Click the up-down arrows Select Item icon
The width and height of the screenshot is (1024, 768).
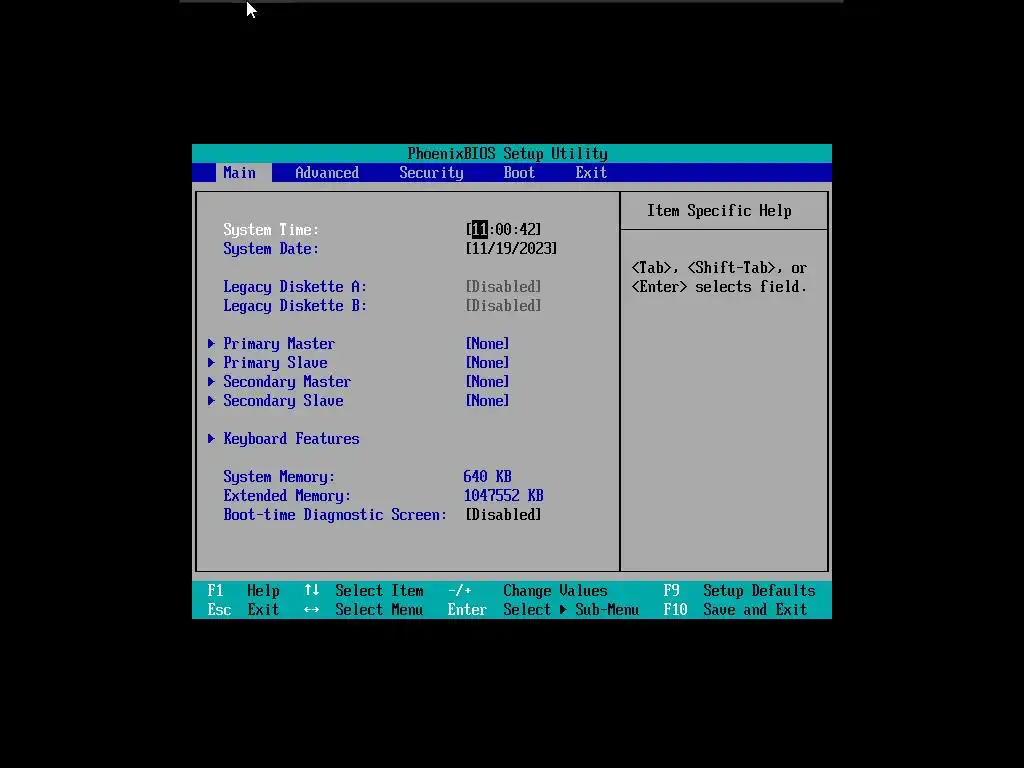[x=312, y=590]
